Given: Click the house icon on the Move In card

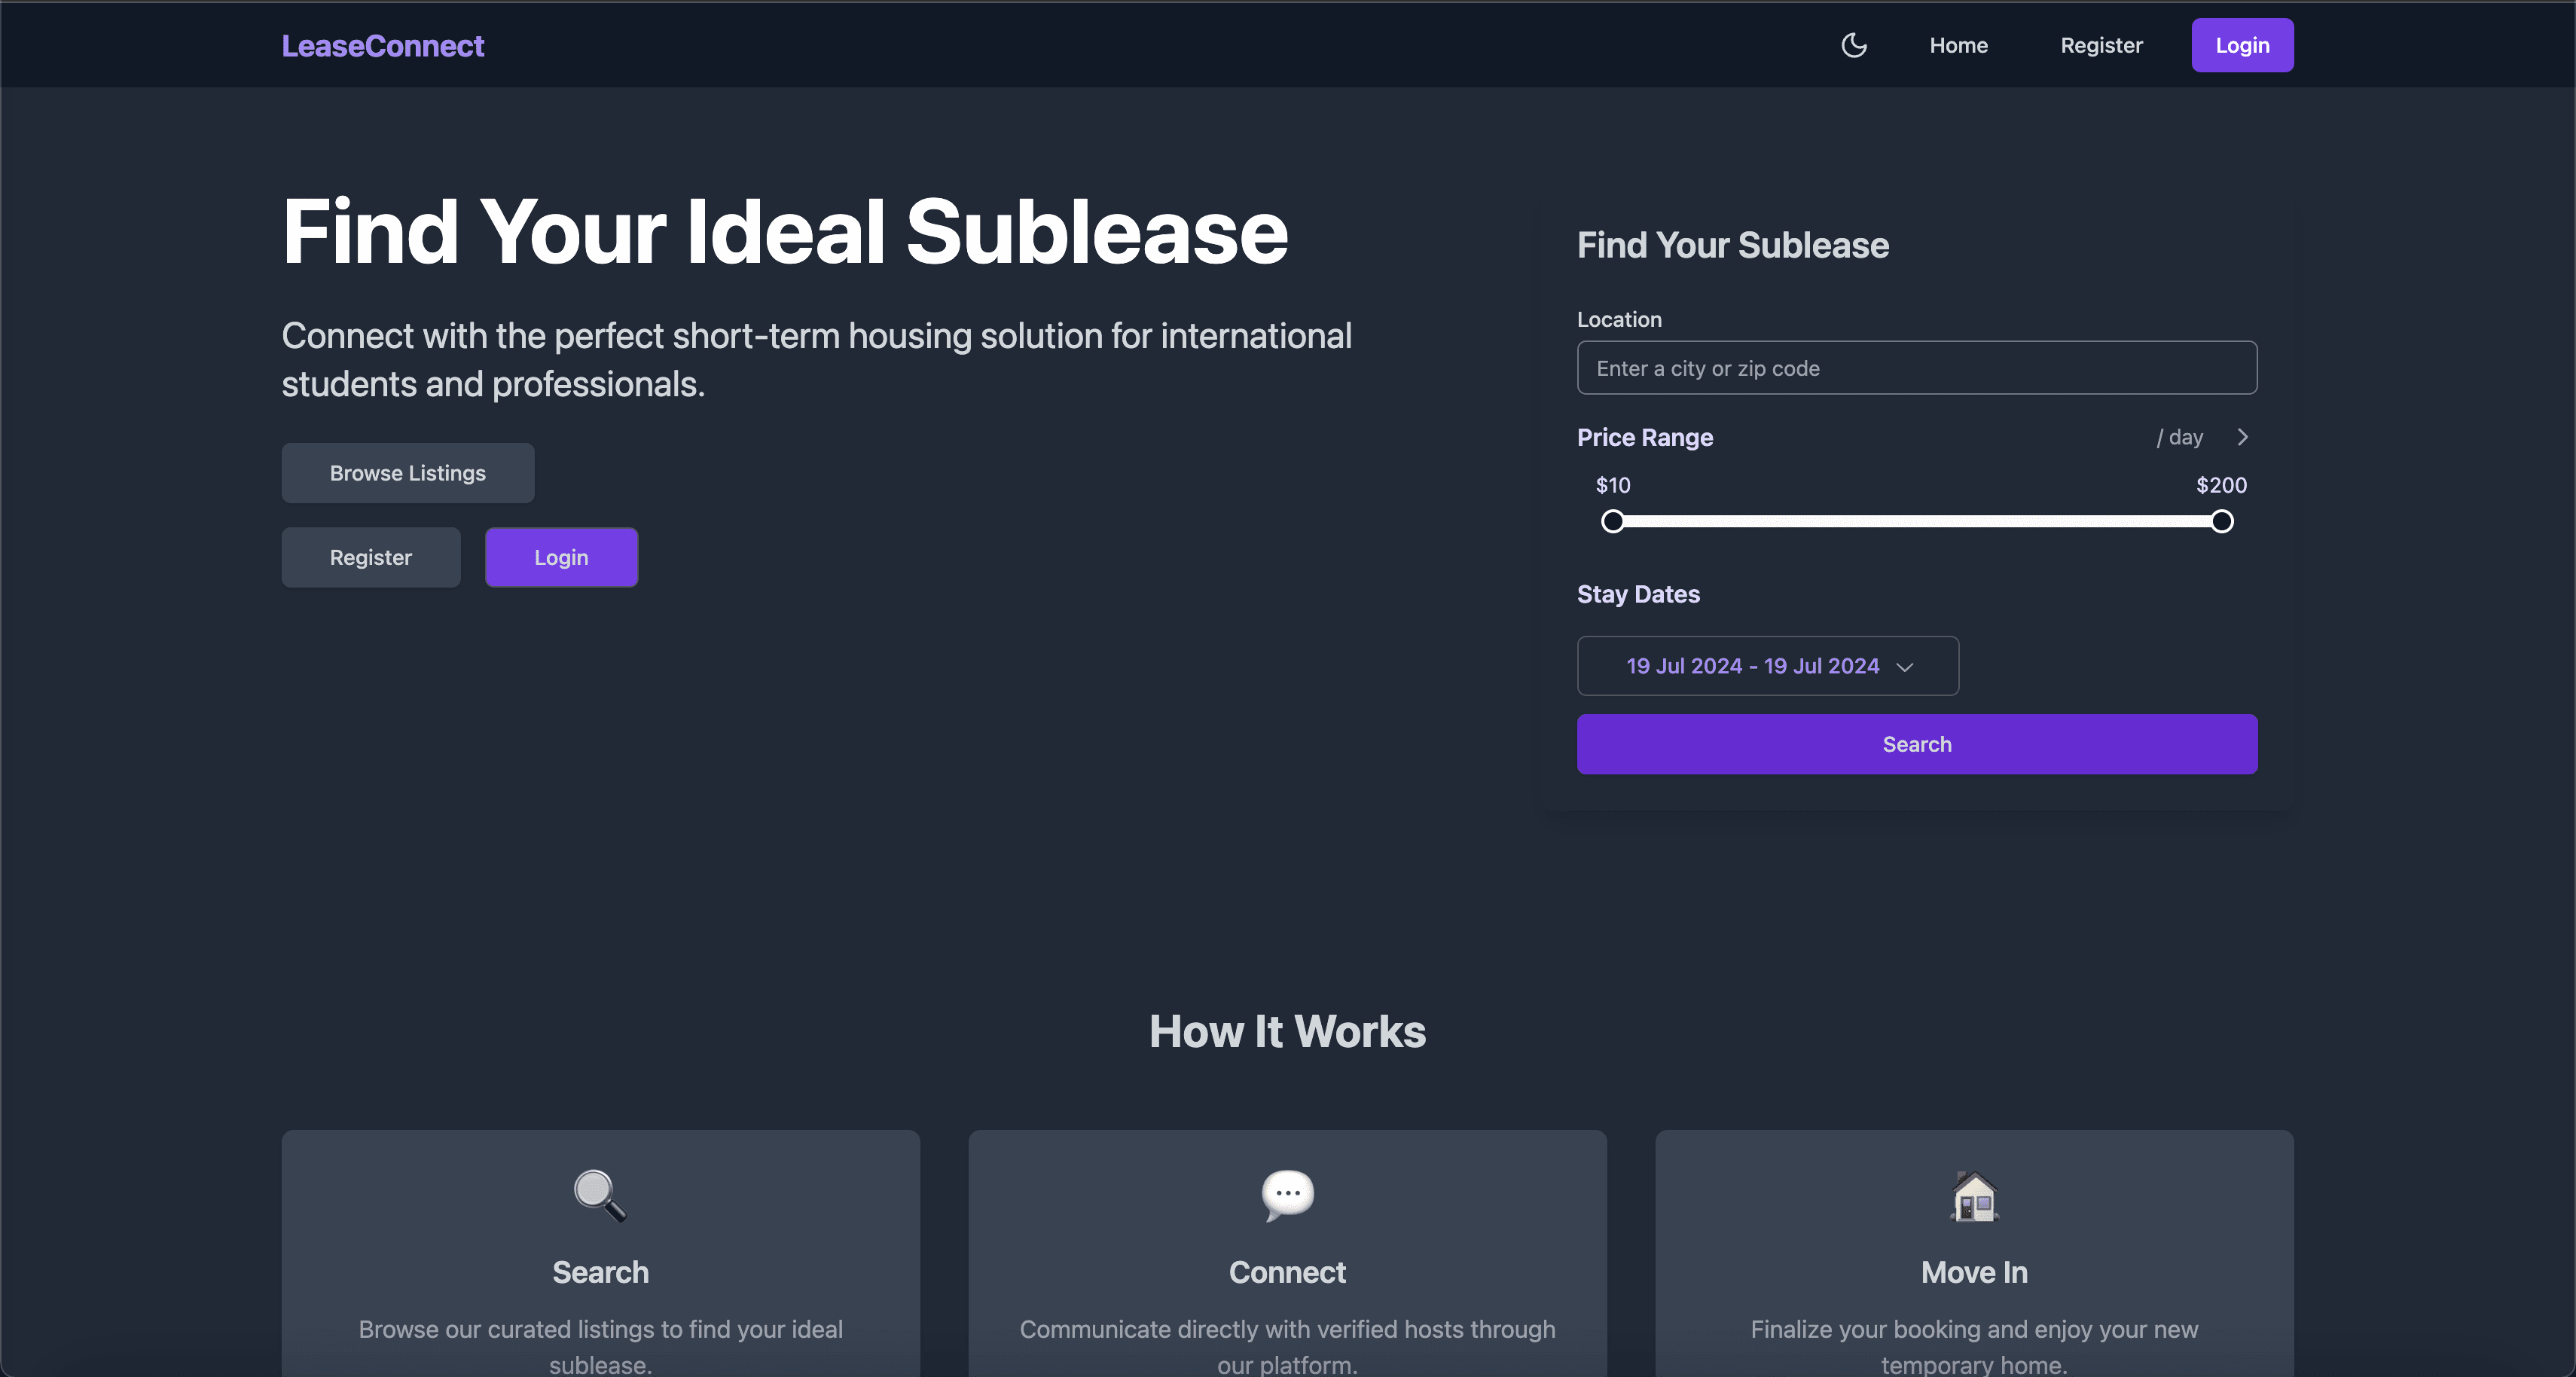Looking at the screenshot, I should coord(1974,1195).
